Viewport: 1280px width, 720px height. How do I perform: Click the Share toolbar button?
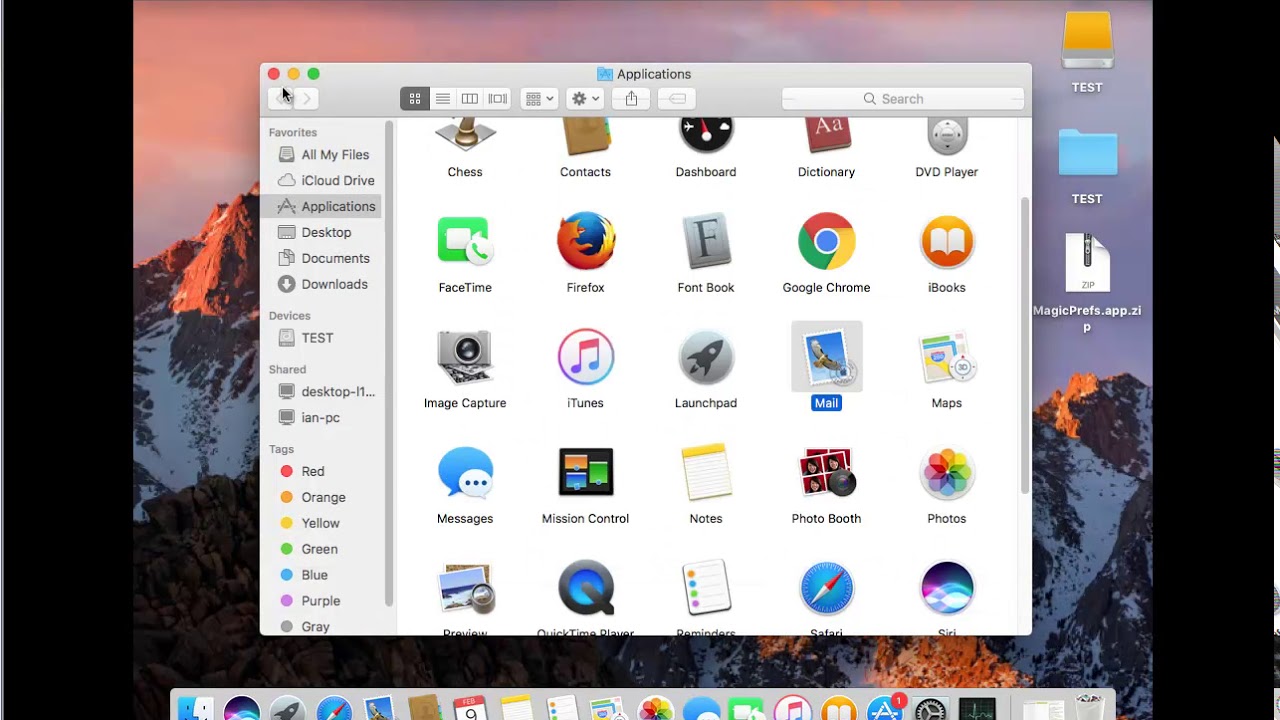631,99
